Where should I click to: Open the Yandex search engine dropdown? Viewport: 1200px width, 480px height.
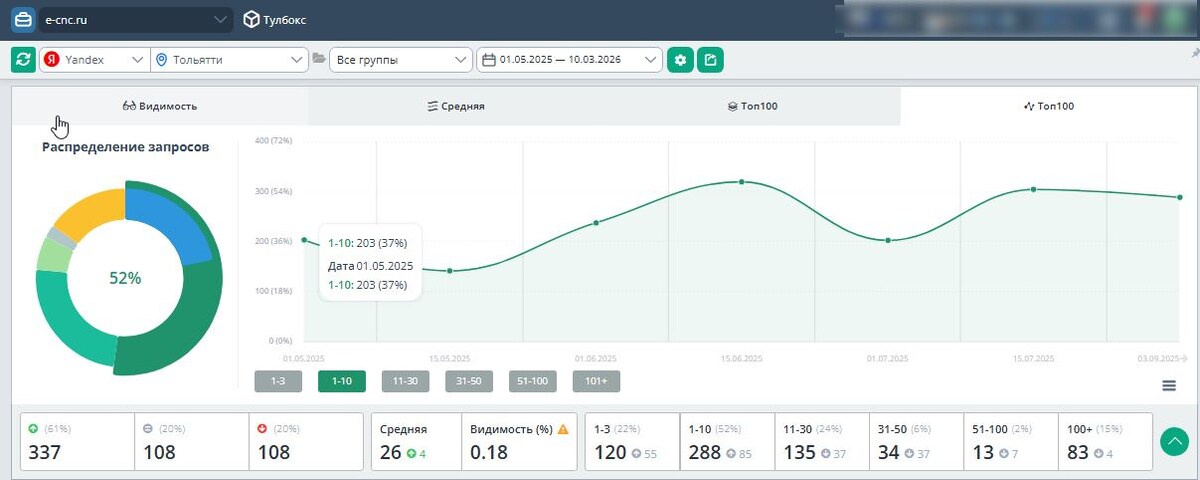(95, 60)
